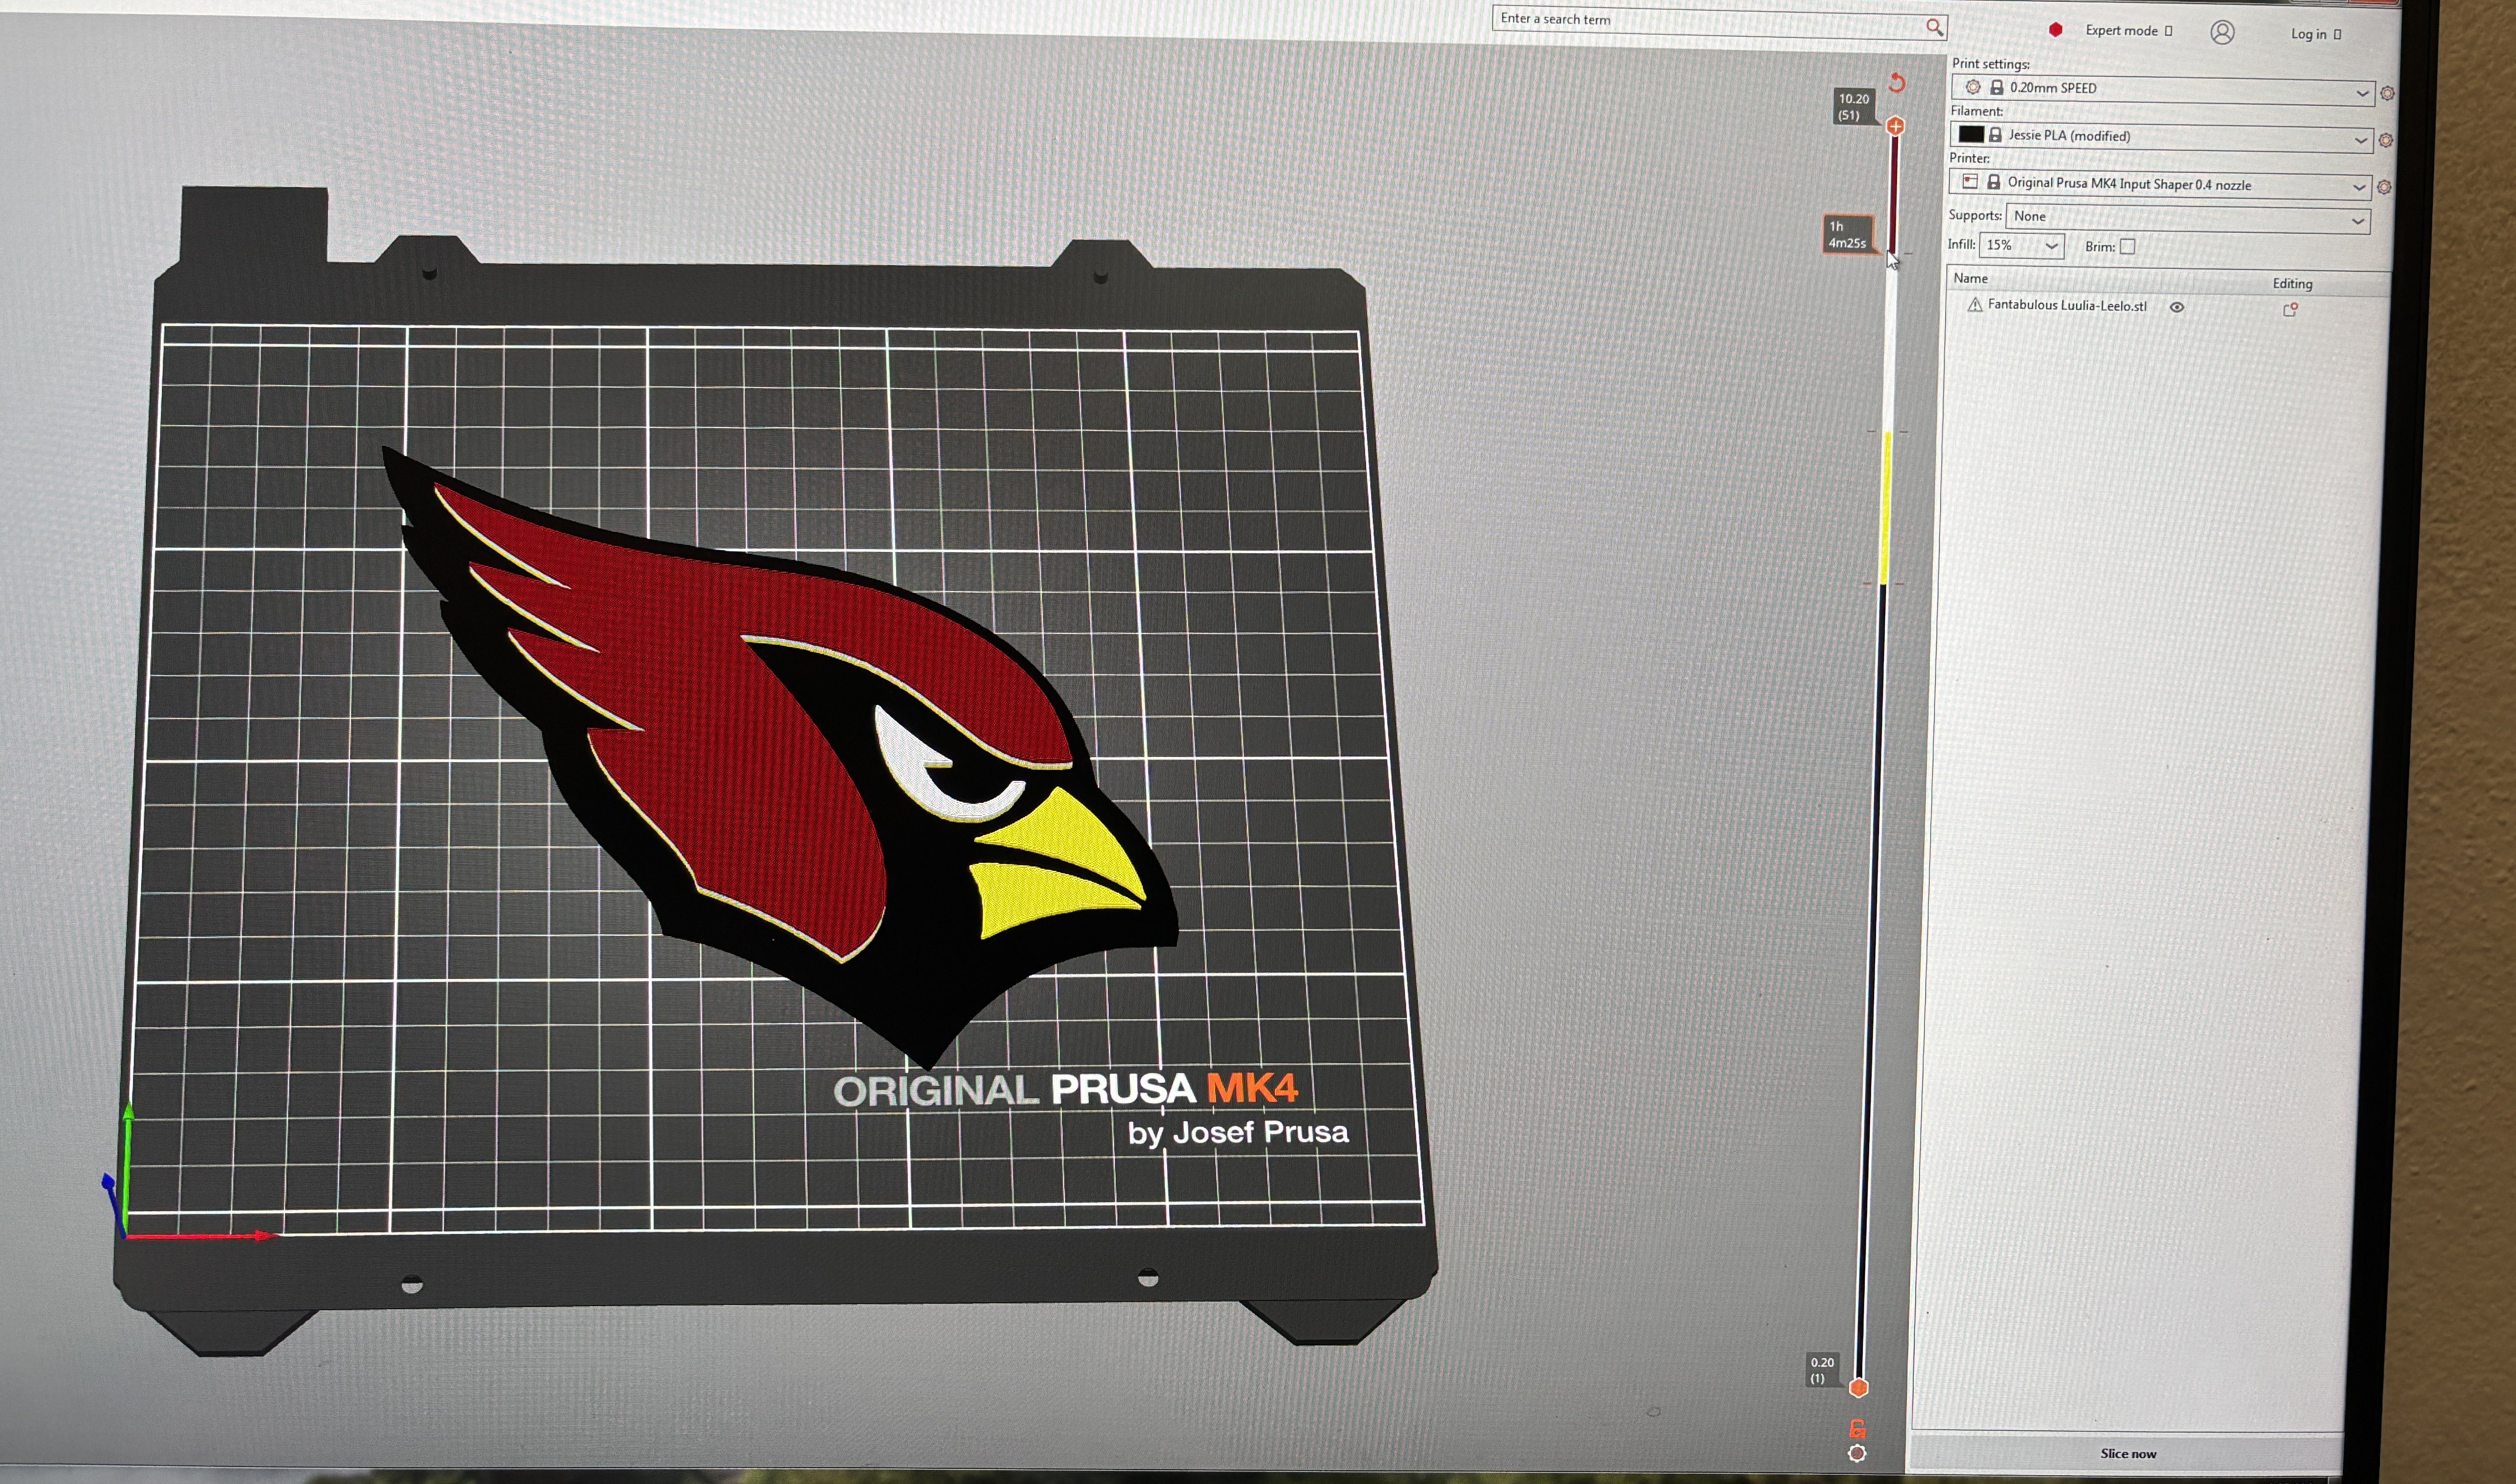Click the orange slider lock icon
Viewport: 2516px width, 1484px height.
click(1857, 1429)
